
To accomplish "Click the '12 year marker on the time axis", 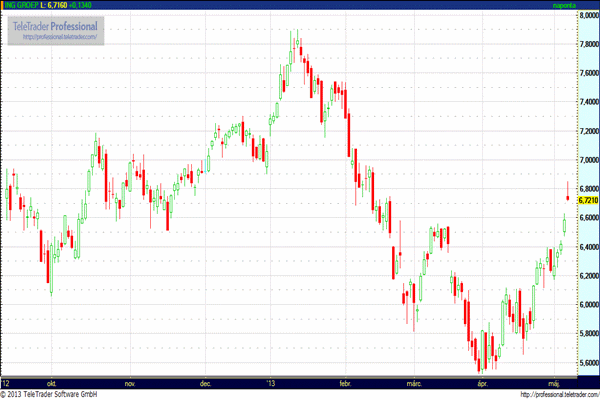I will 7,382.
